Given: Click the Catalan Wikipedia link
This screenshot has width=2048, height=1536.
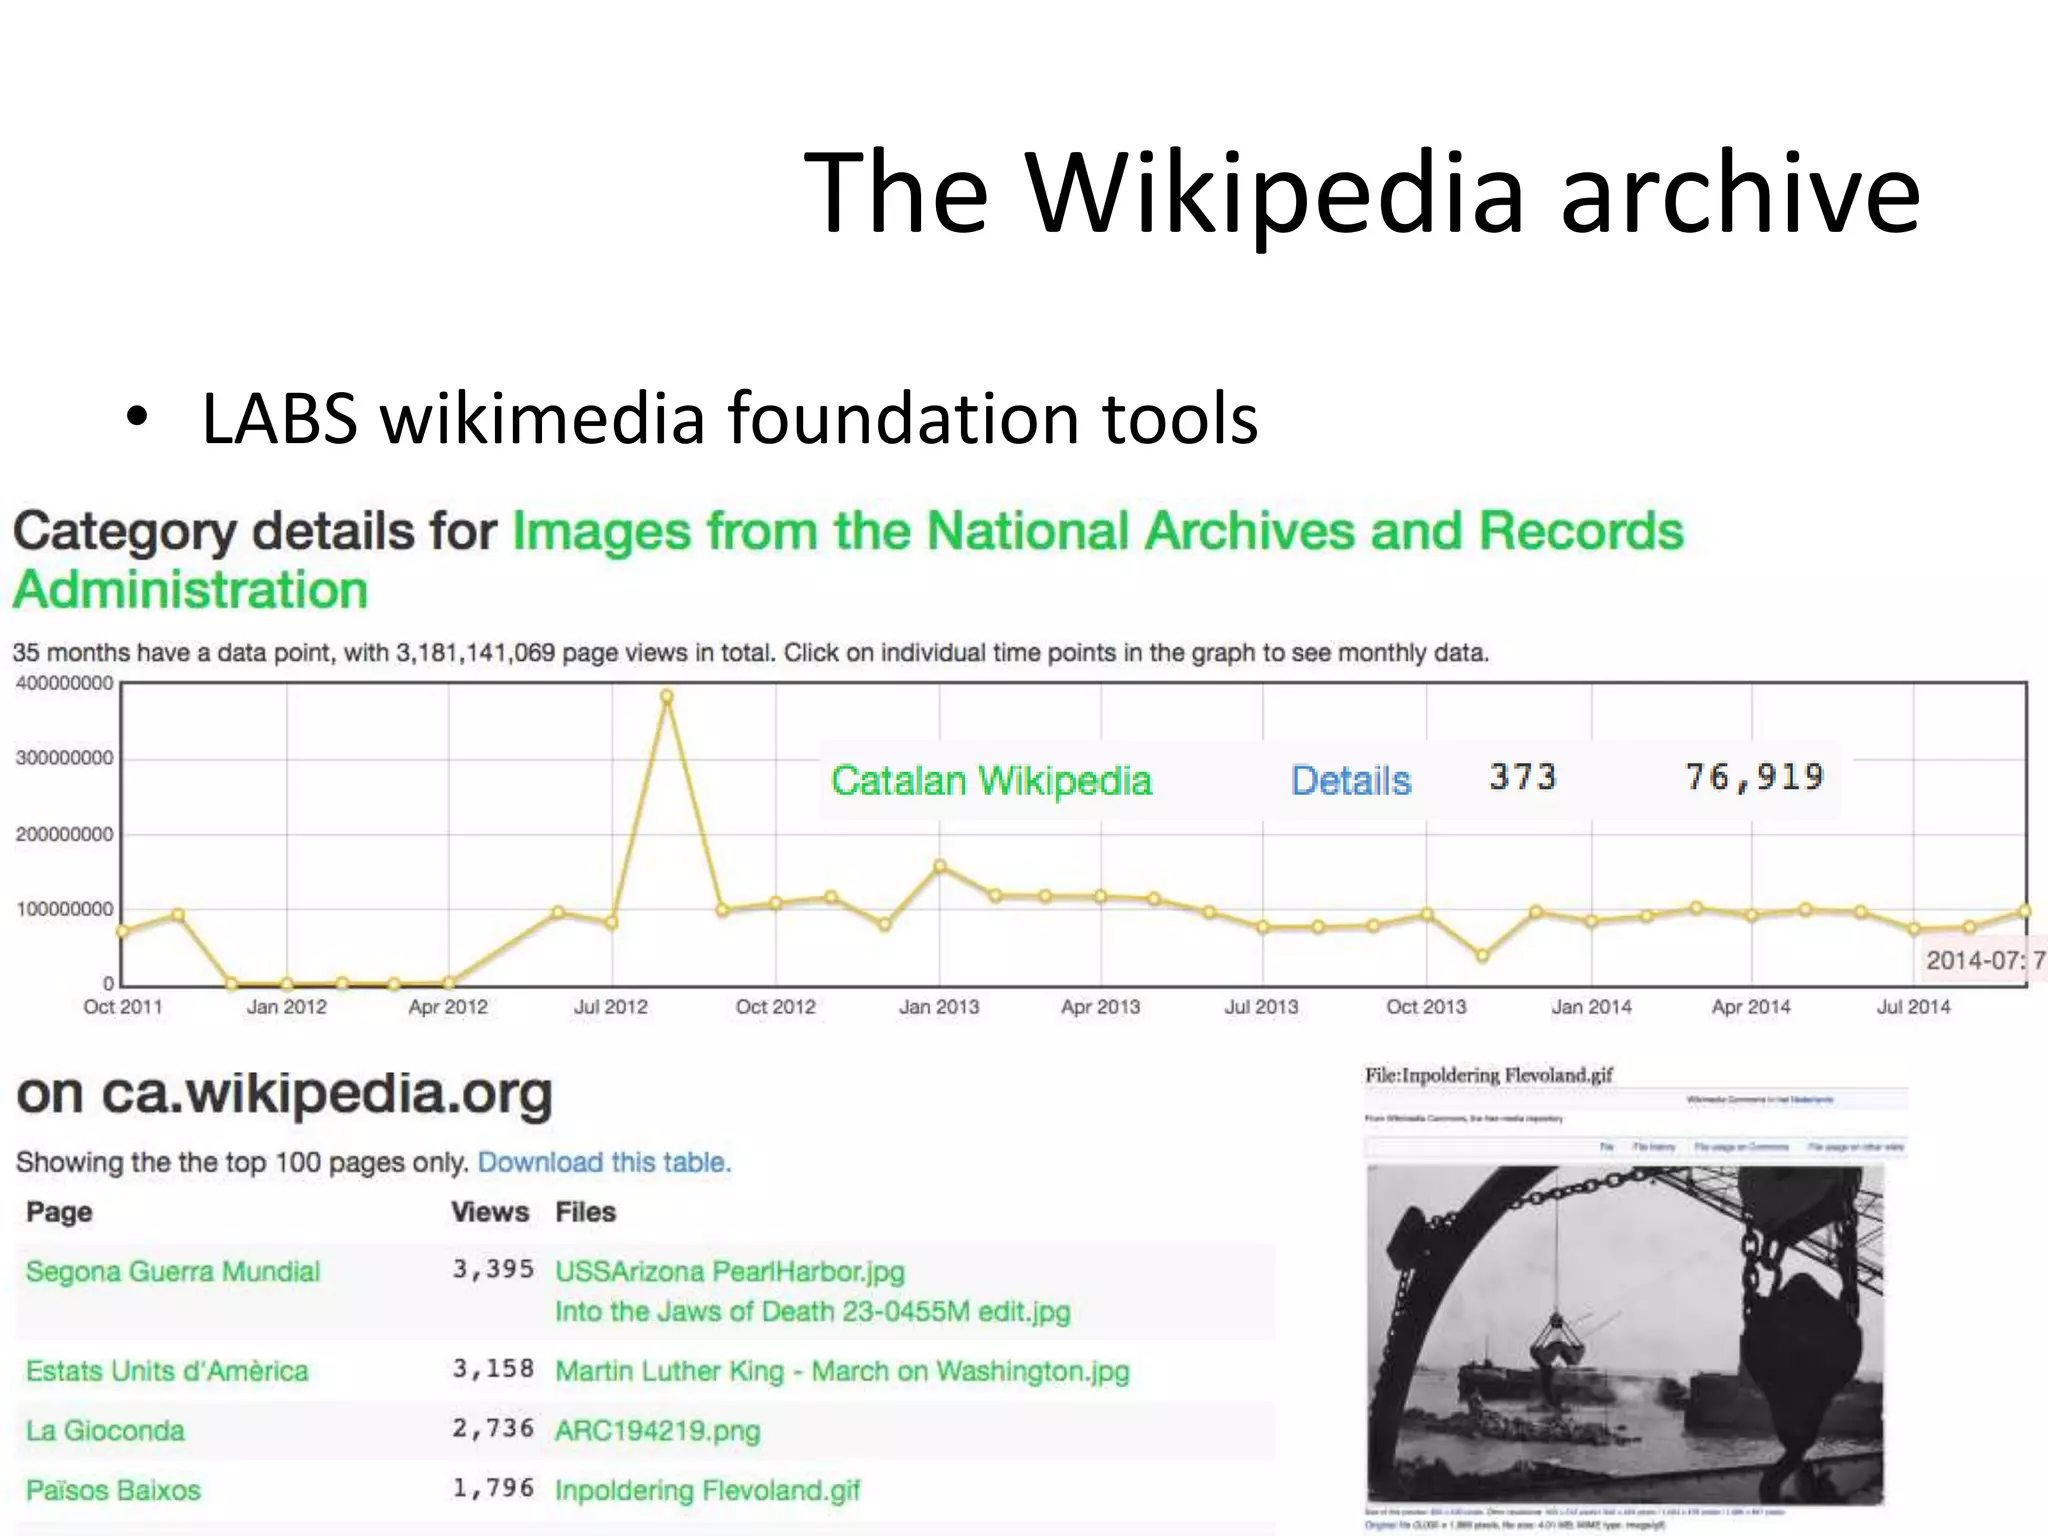Looking at the screenshot, I should click(991, 780).
